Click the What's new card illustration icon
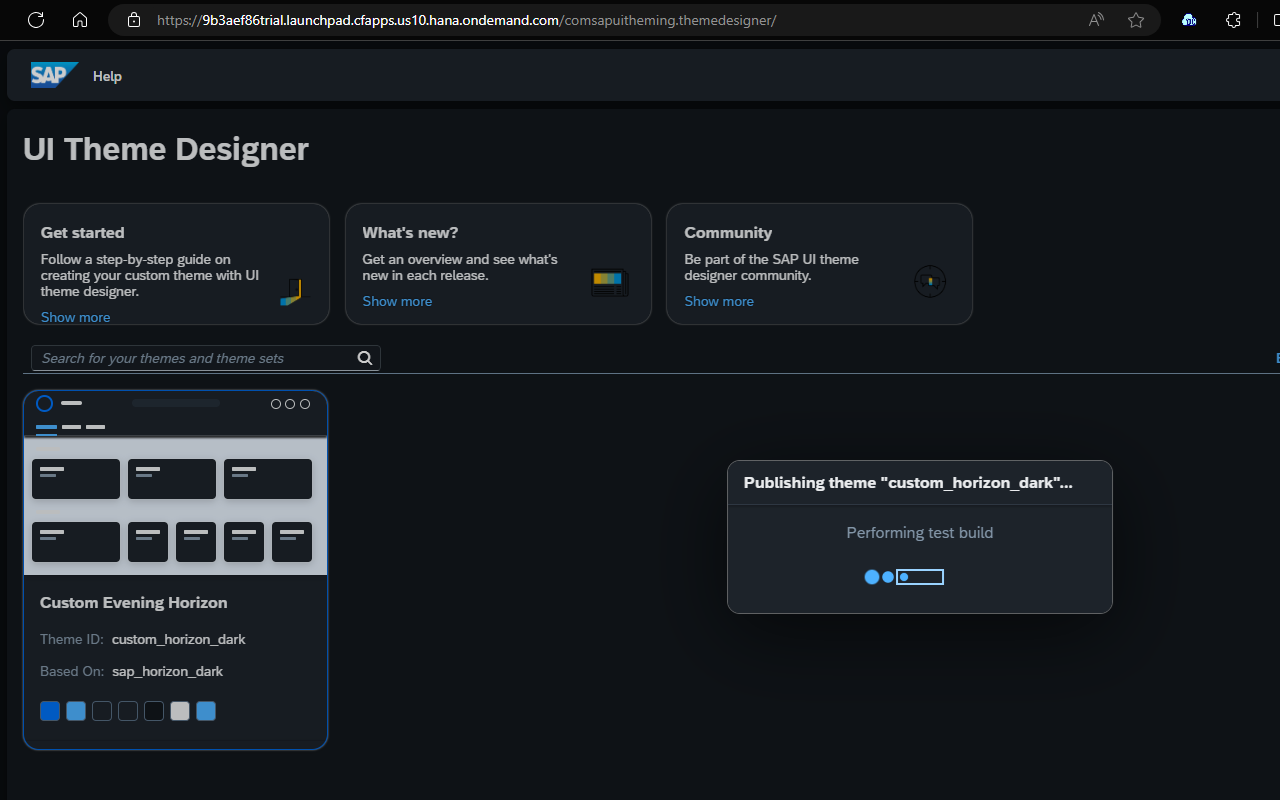The image size is (1280, 800). 610,283
